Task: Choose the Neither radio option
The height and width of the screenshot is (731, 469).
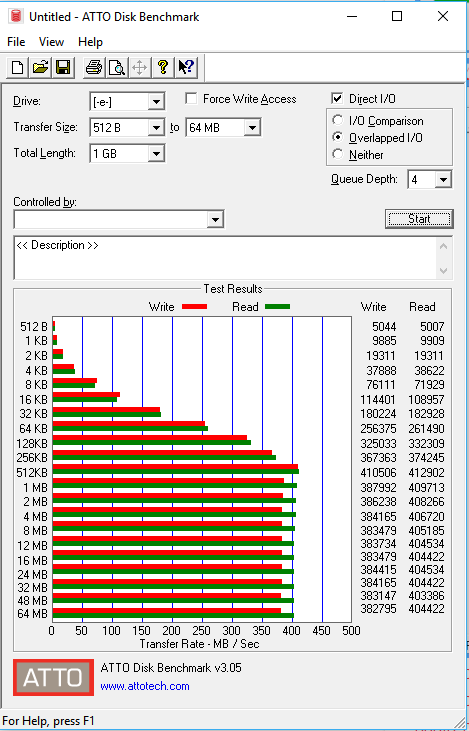Action: (x=338, y=154)
